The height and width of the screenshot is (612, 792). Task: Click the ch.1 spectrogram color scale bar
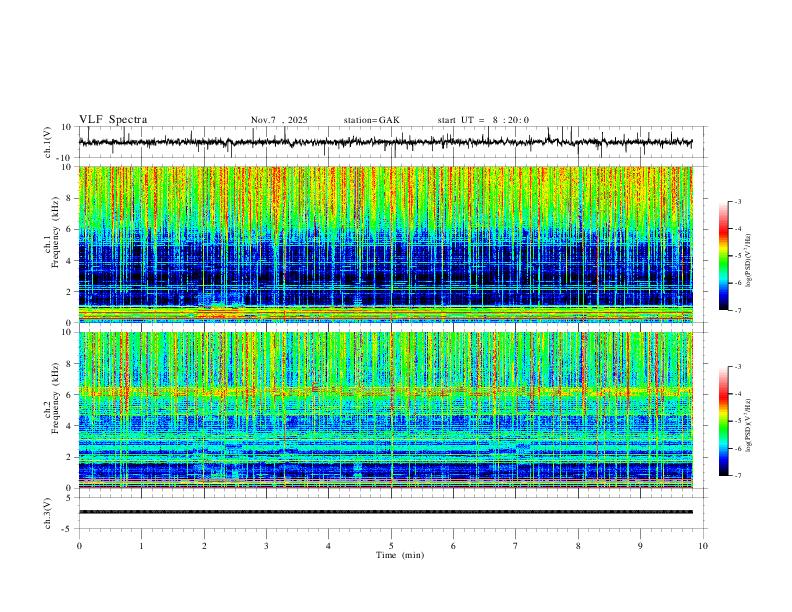tap(723, 256)
